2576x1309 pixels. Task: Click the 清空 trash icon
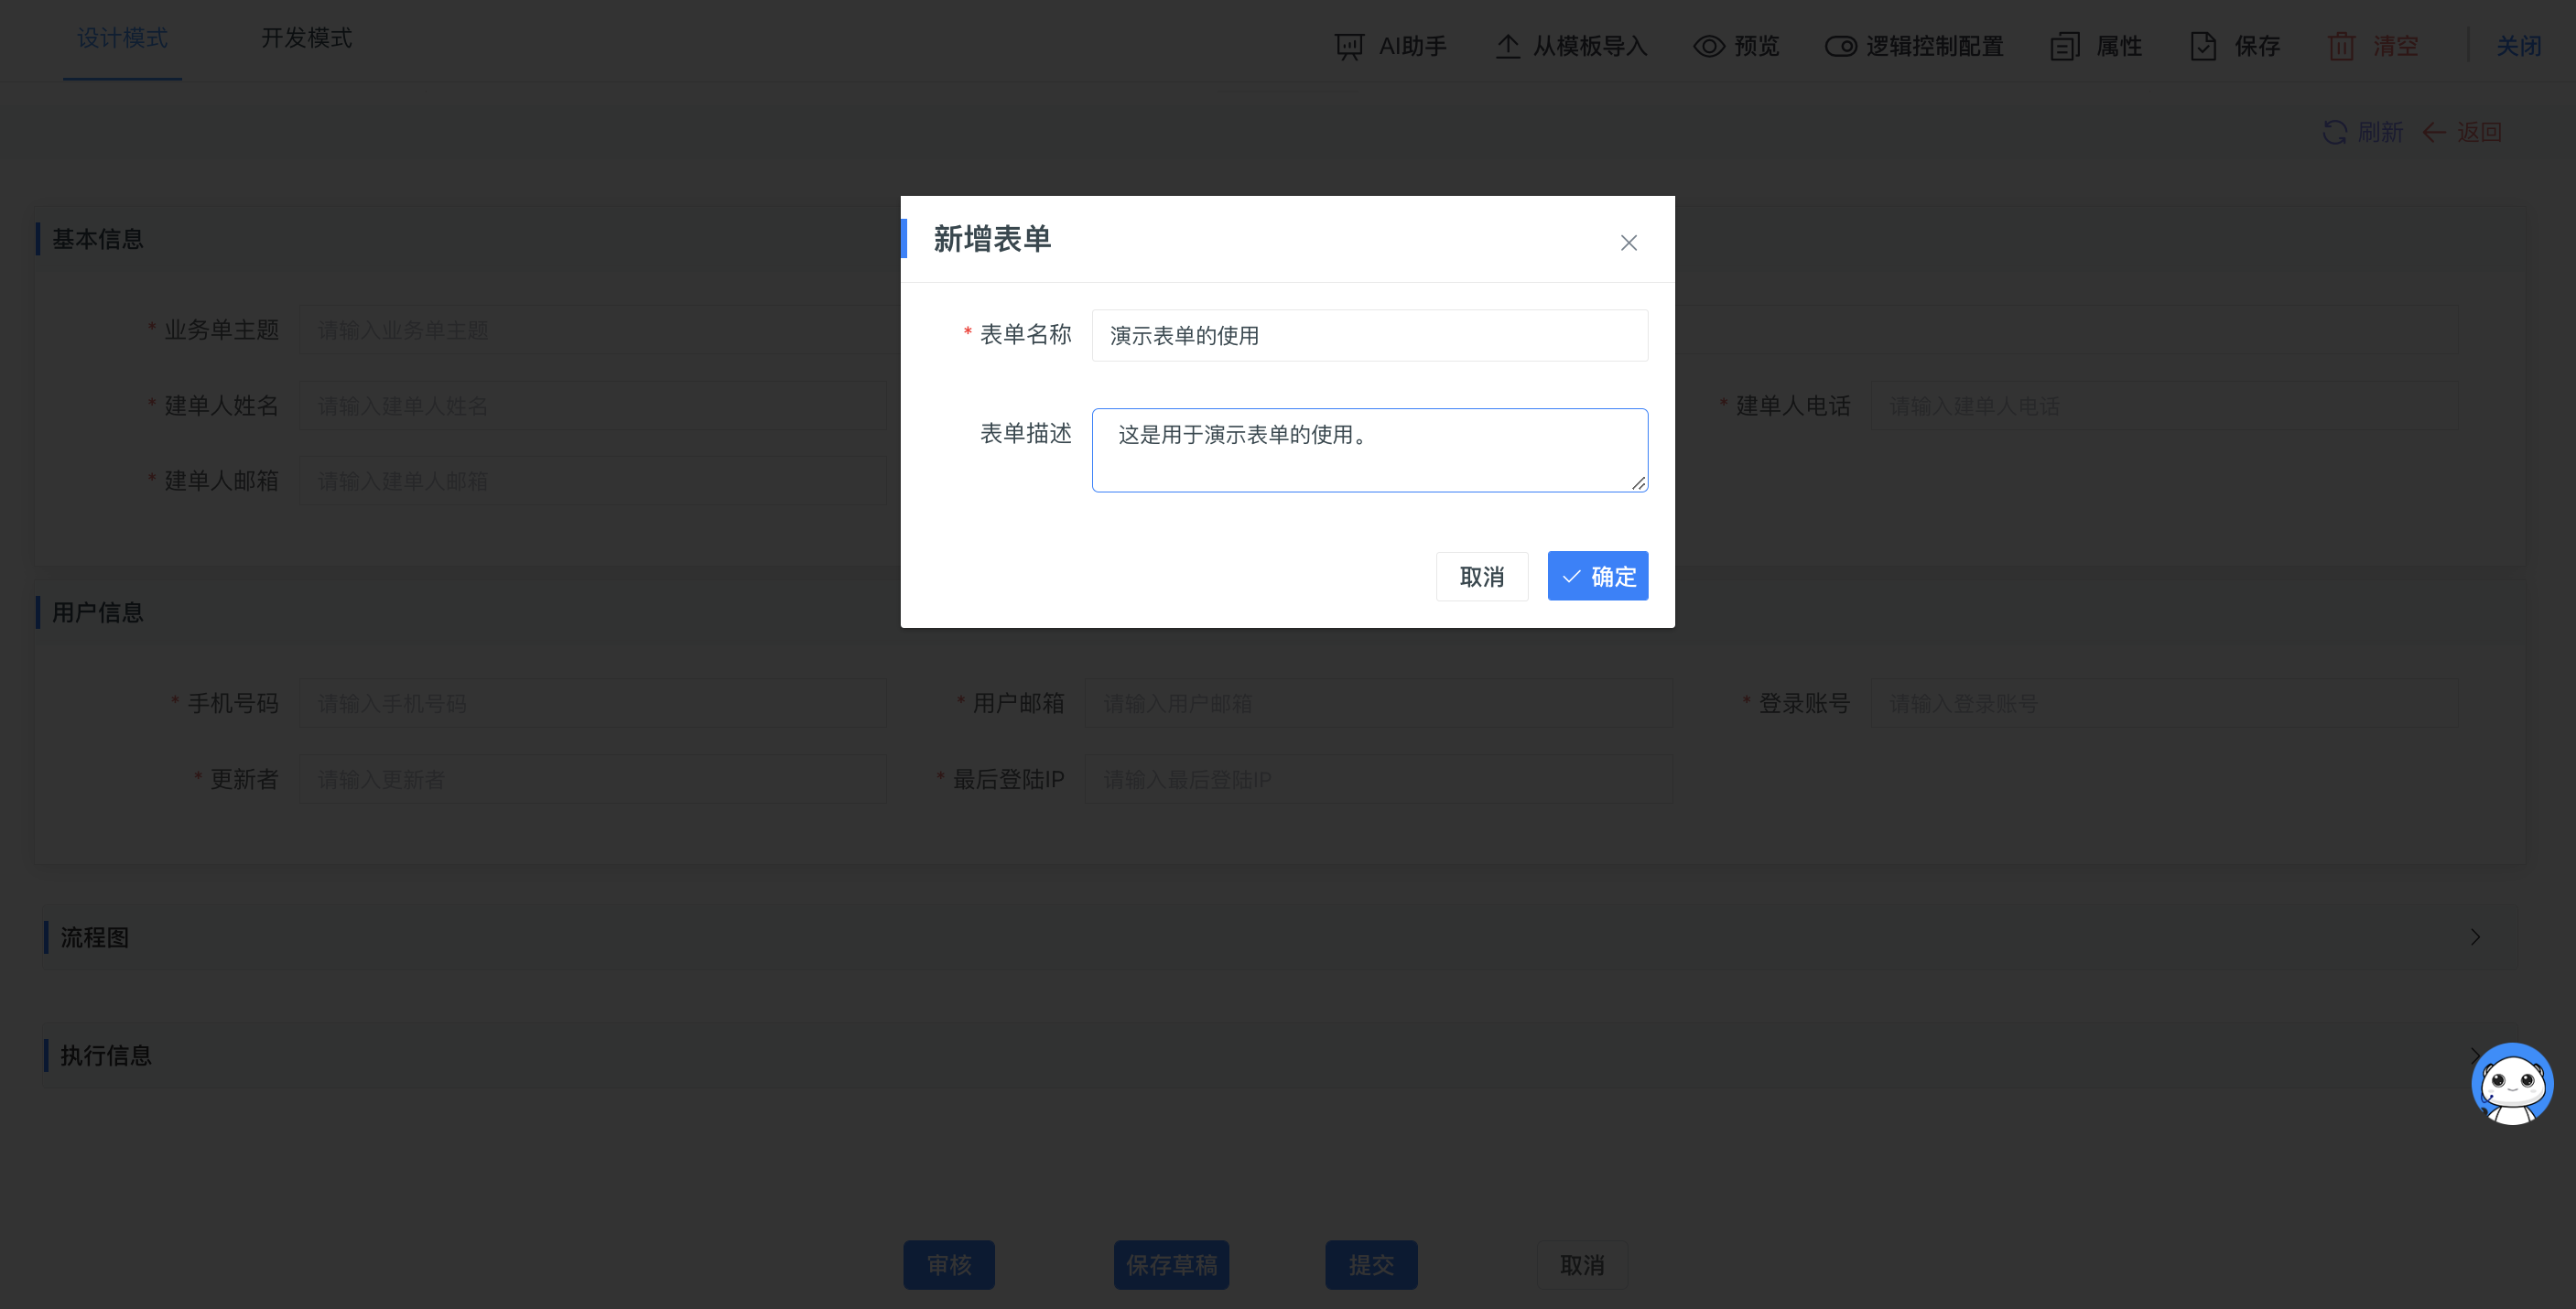pos(2341,46)
